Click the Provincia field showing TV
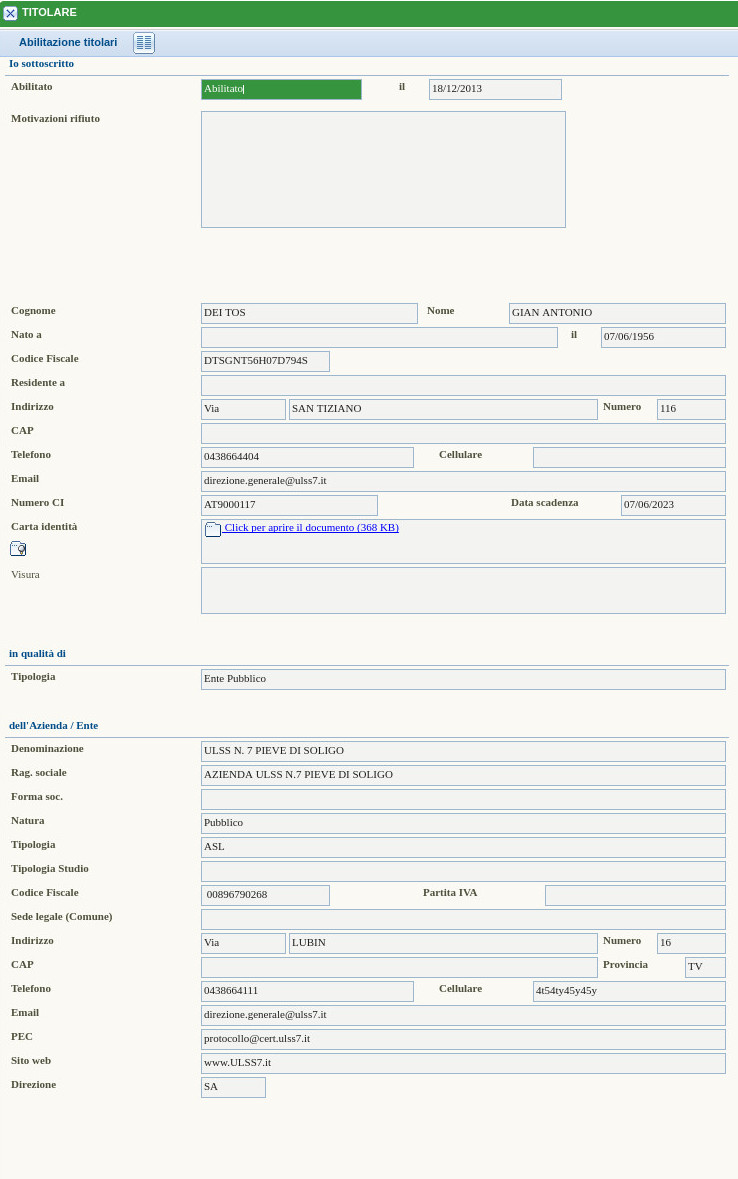This screenshot has height=1179, width=738. click(705, 967)
